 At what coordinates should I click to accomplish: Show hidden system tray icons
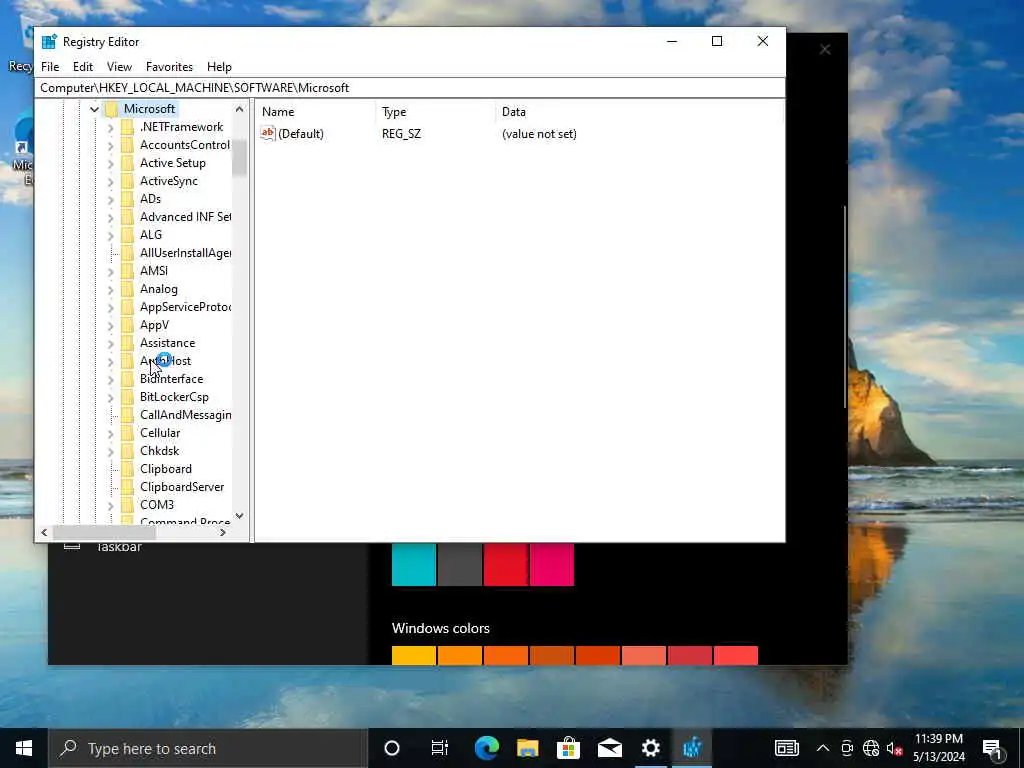(823, 748)
